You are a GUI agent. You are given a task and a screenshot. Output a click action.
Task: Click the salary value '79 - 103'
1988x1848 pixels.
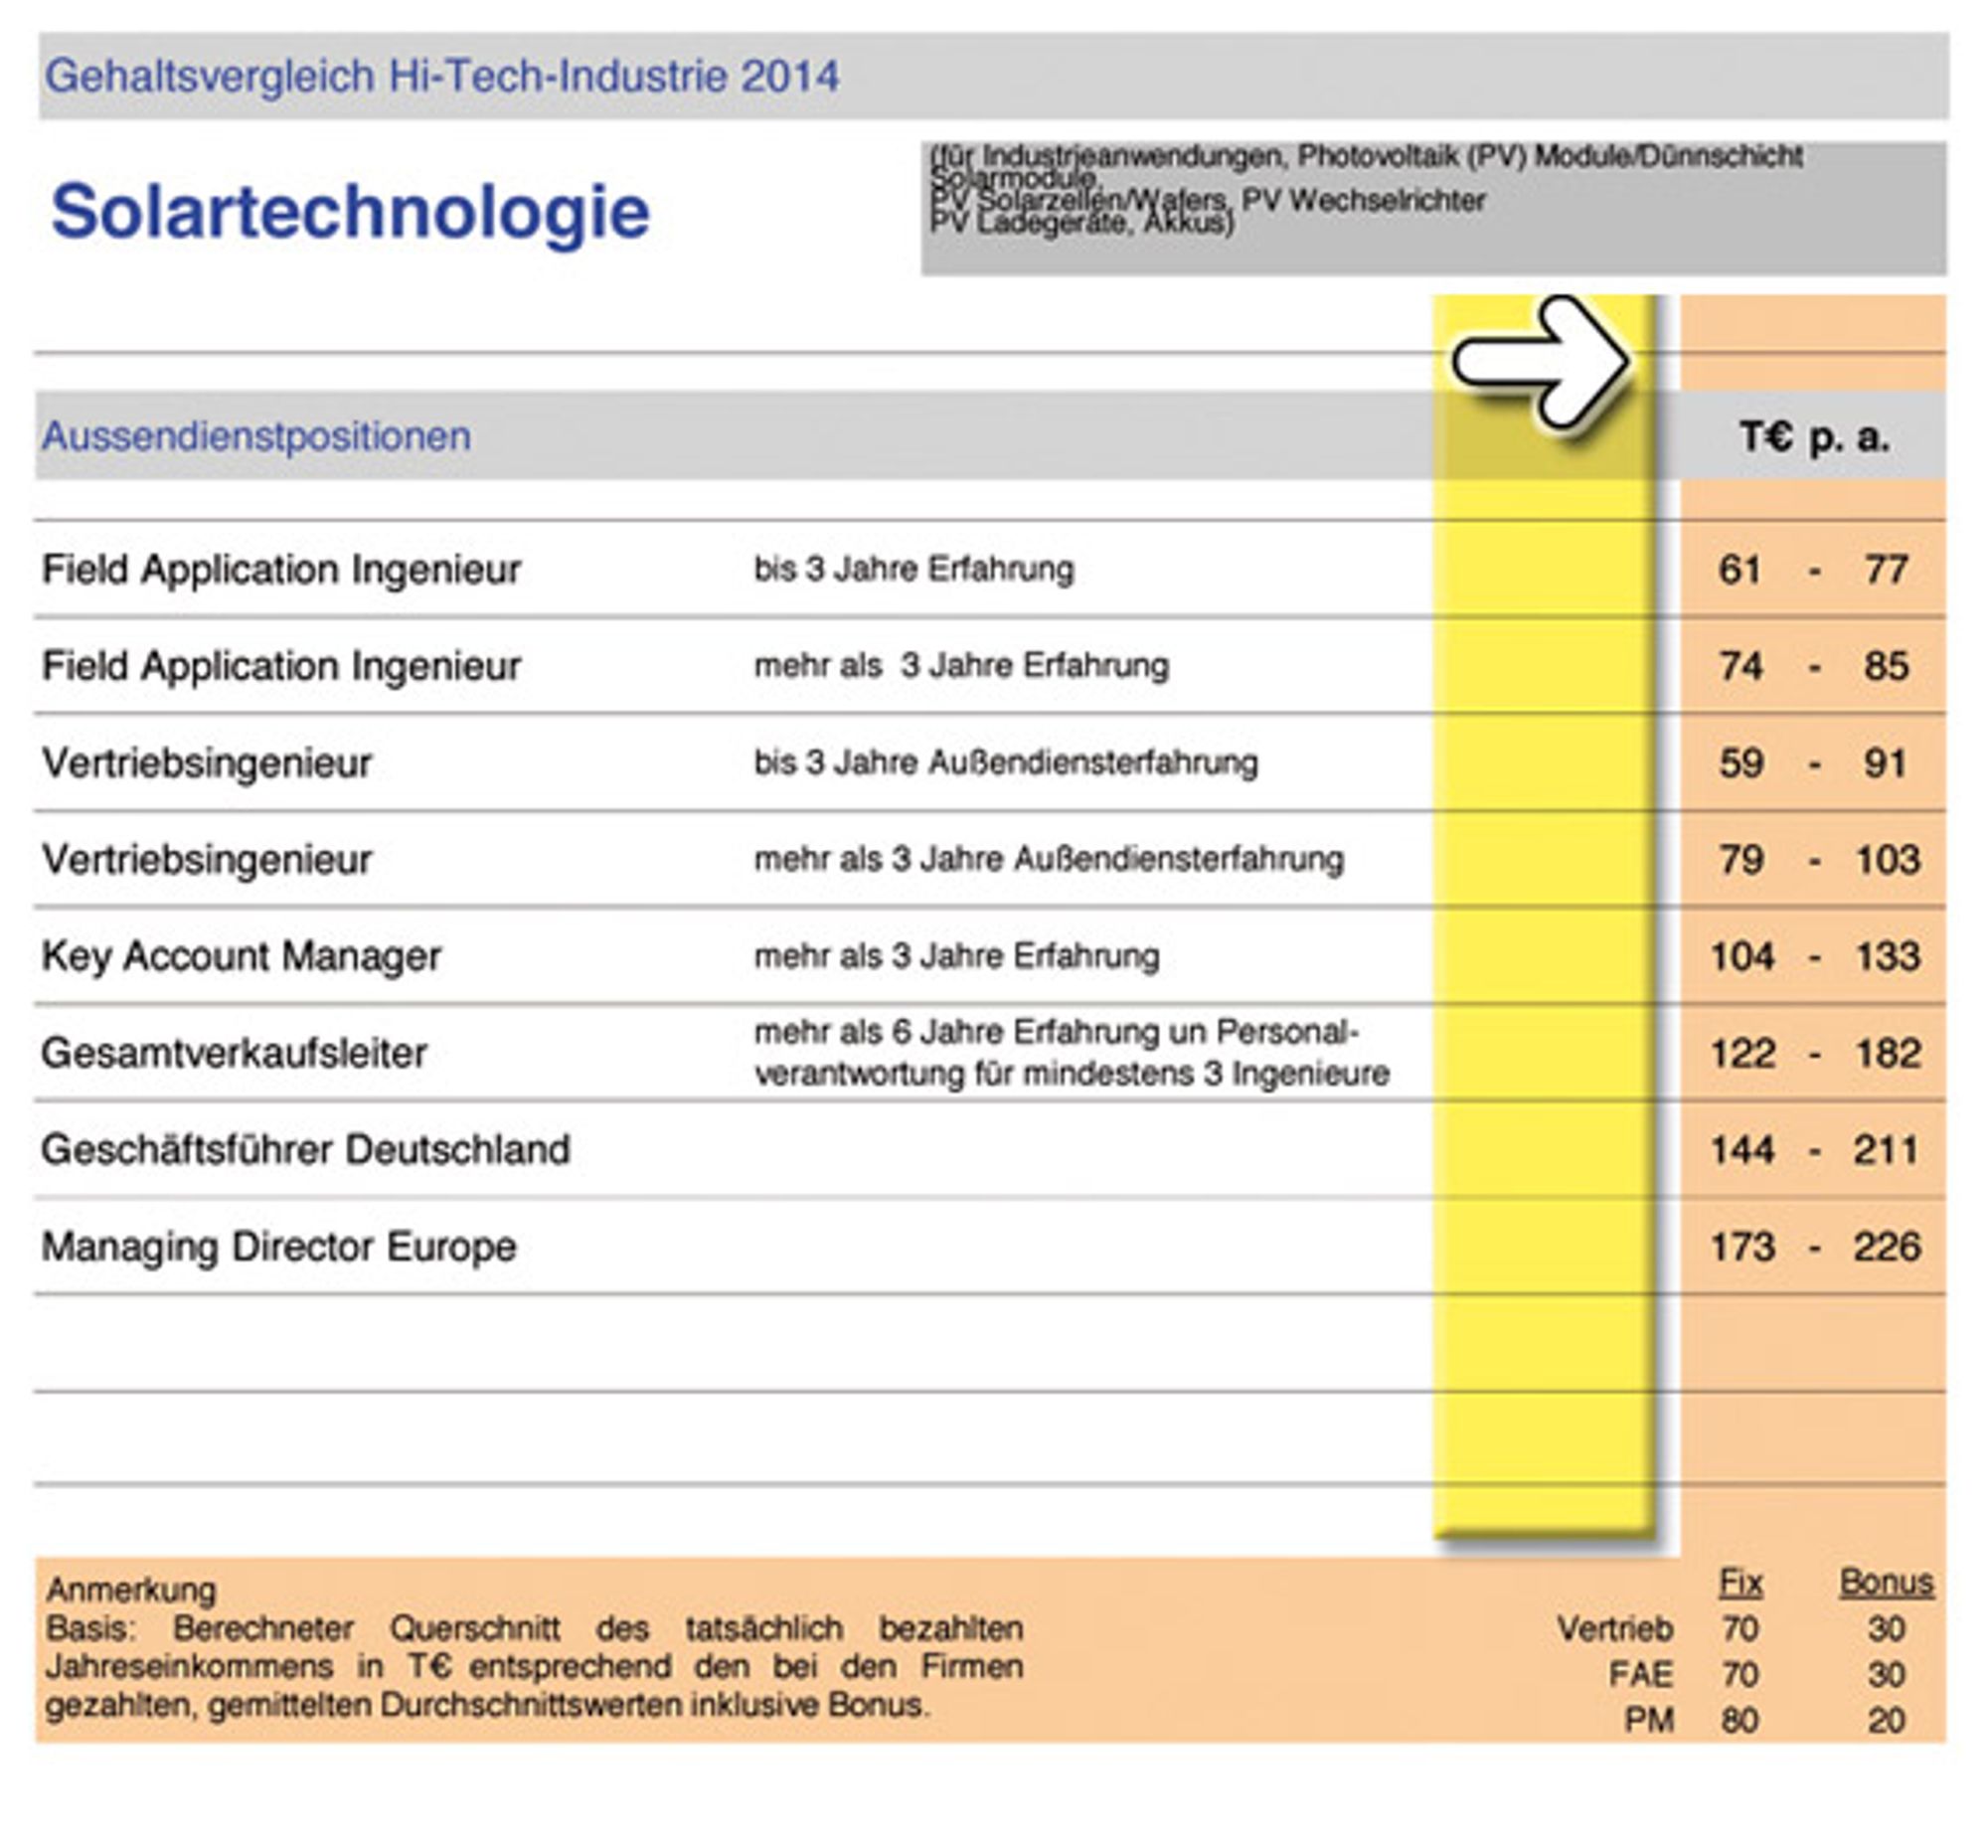tap(1818, 859)
